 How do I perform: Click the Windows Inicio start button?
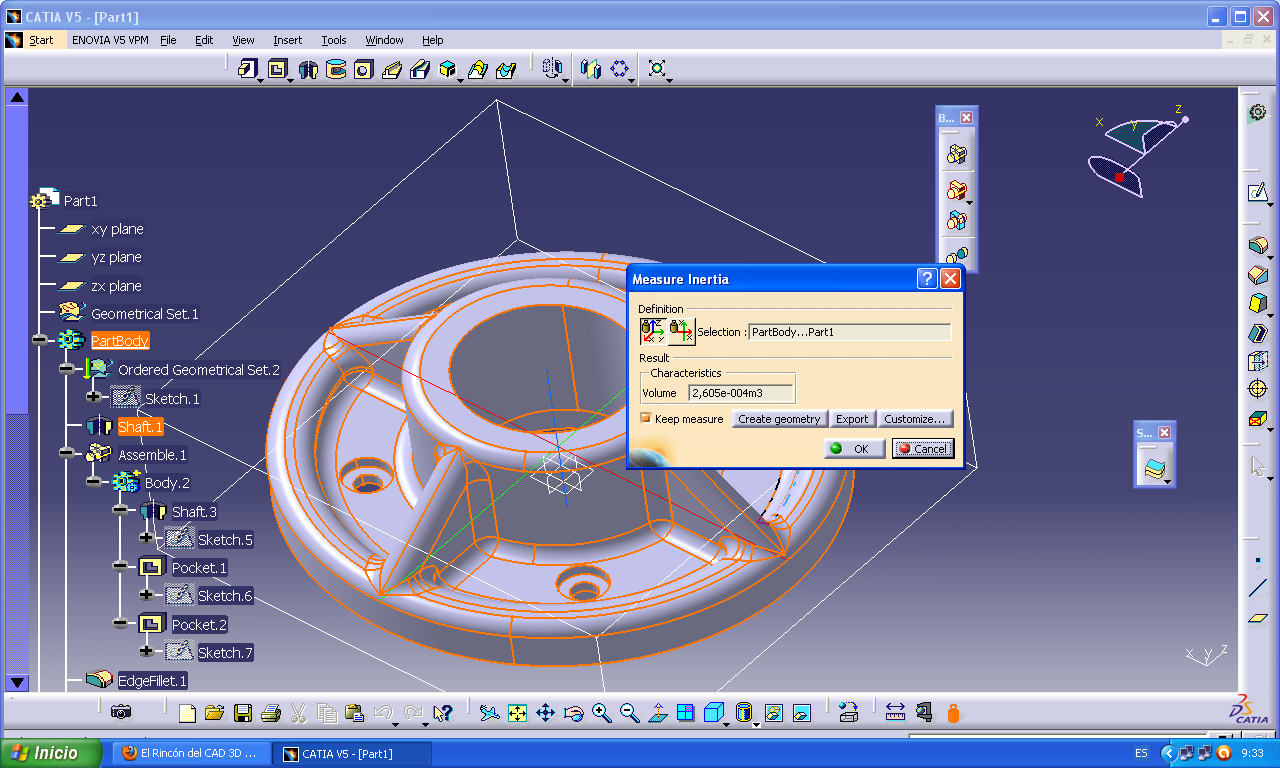pyautogui.click(x=51, y=753)
